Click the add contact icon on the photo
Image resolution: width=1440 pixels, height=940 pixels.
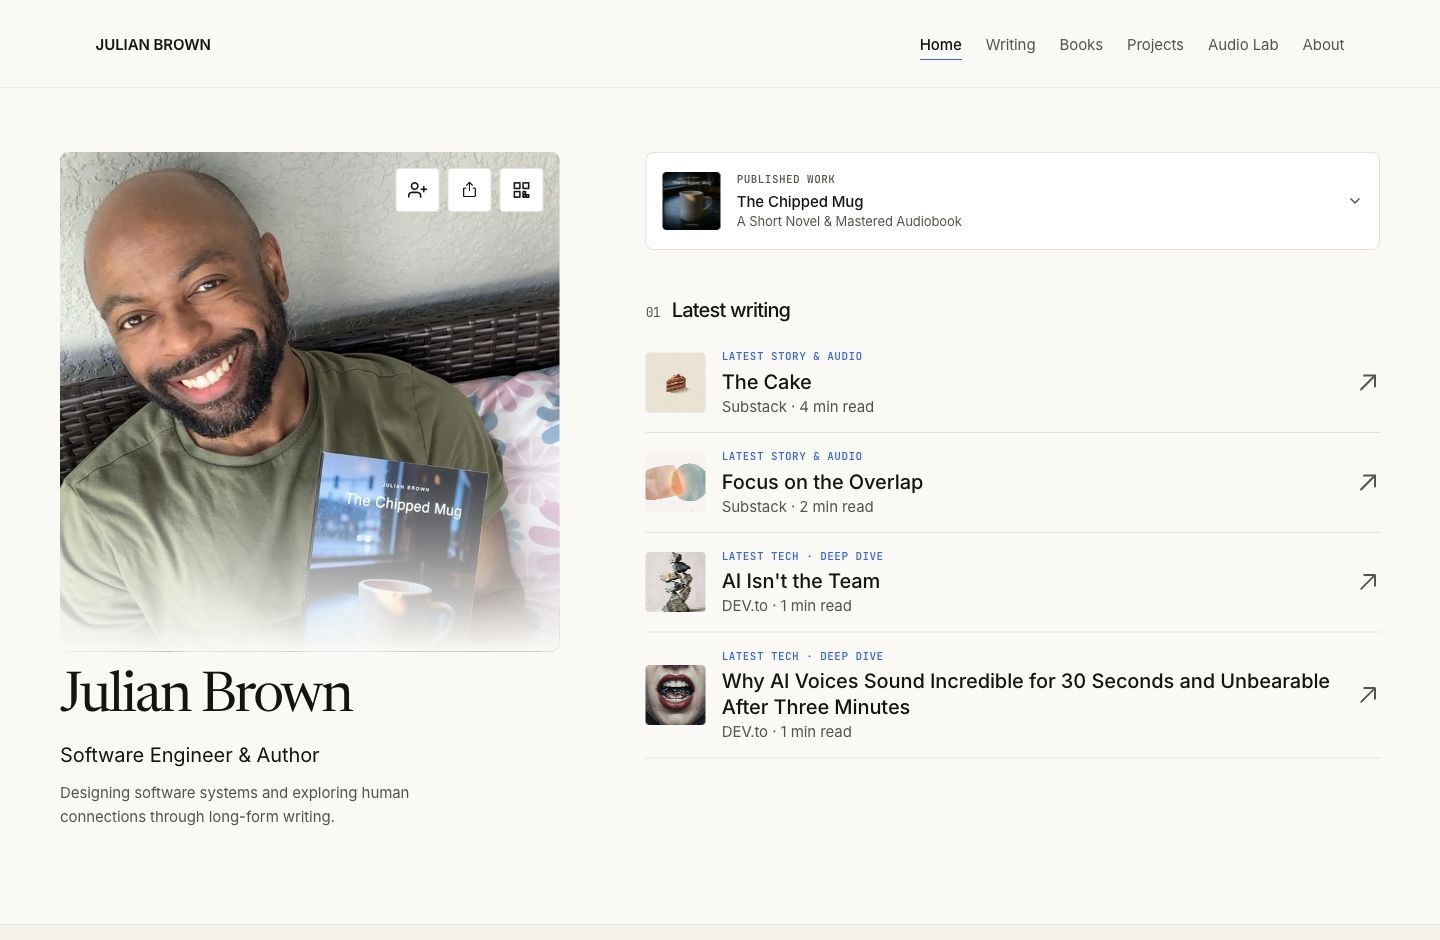(x=418, y=190)
